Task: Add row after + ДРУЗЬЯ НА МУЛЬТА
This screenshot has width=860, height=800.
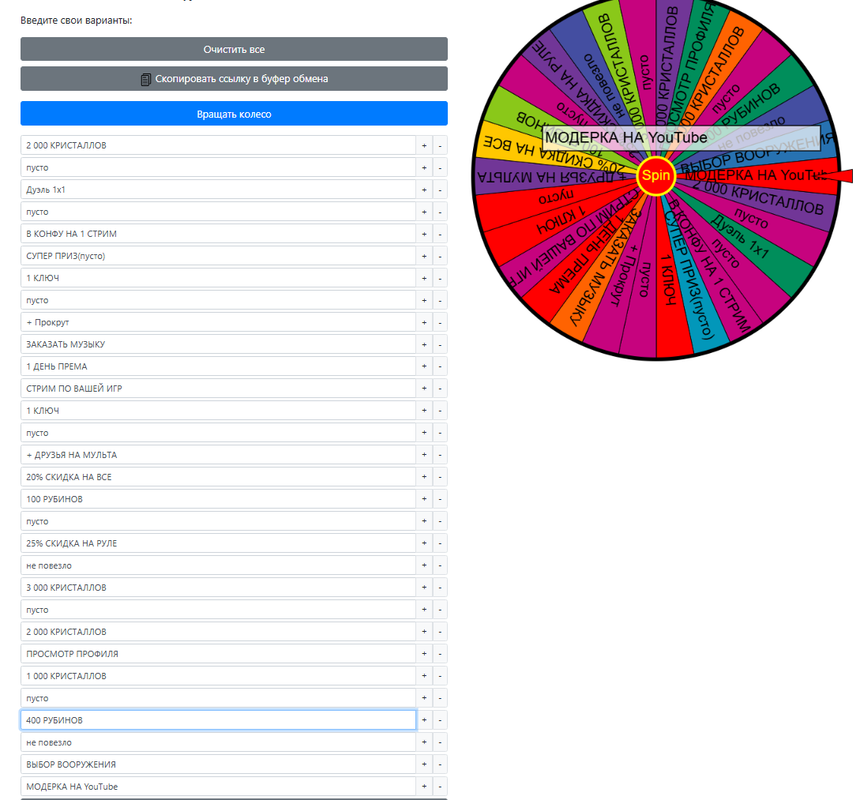Action: click(x=424, y=455)
